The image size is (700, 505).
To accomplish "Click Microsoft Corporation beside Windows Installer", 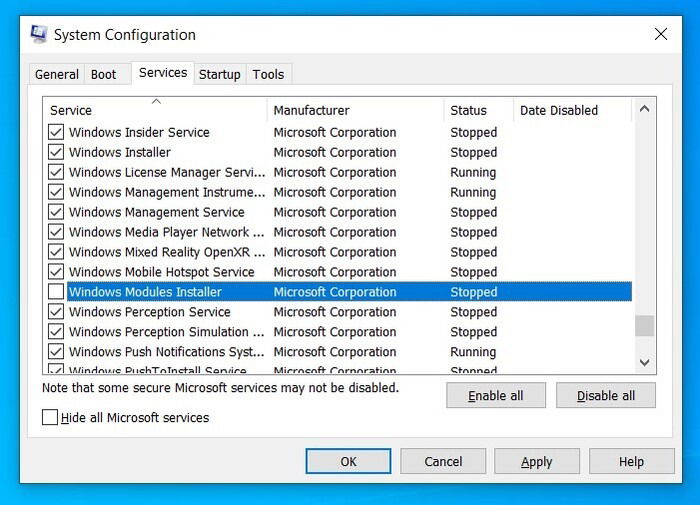I will 335,152.
